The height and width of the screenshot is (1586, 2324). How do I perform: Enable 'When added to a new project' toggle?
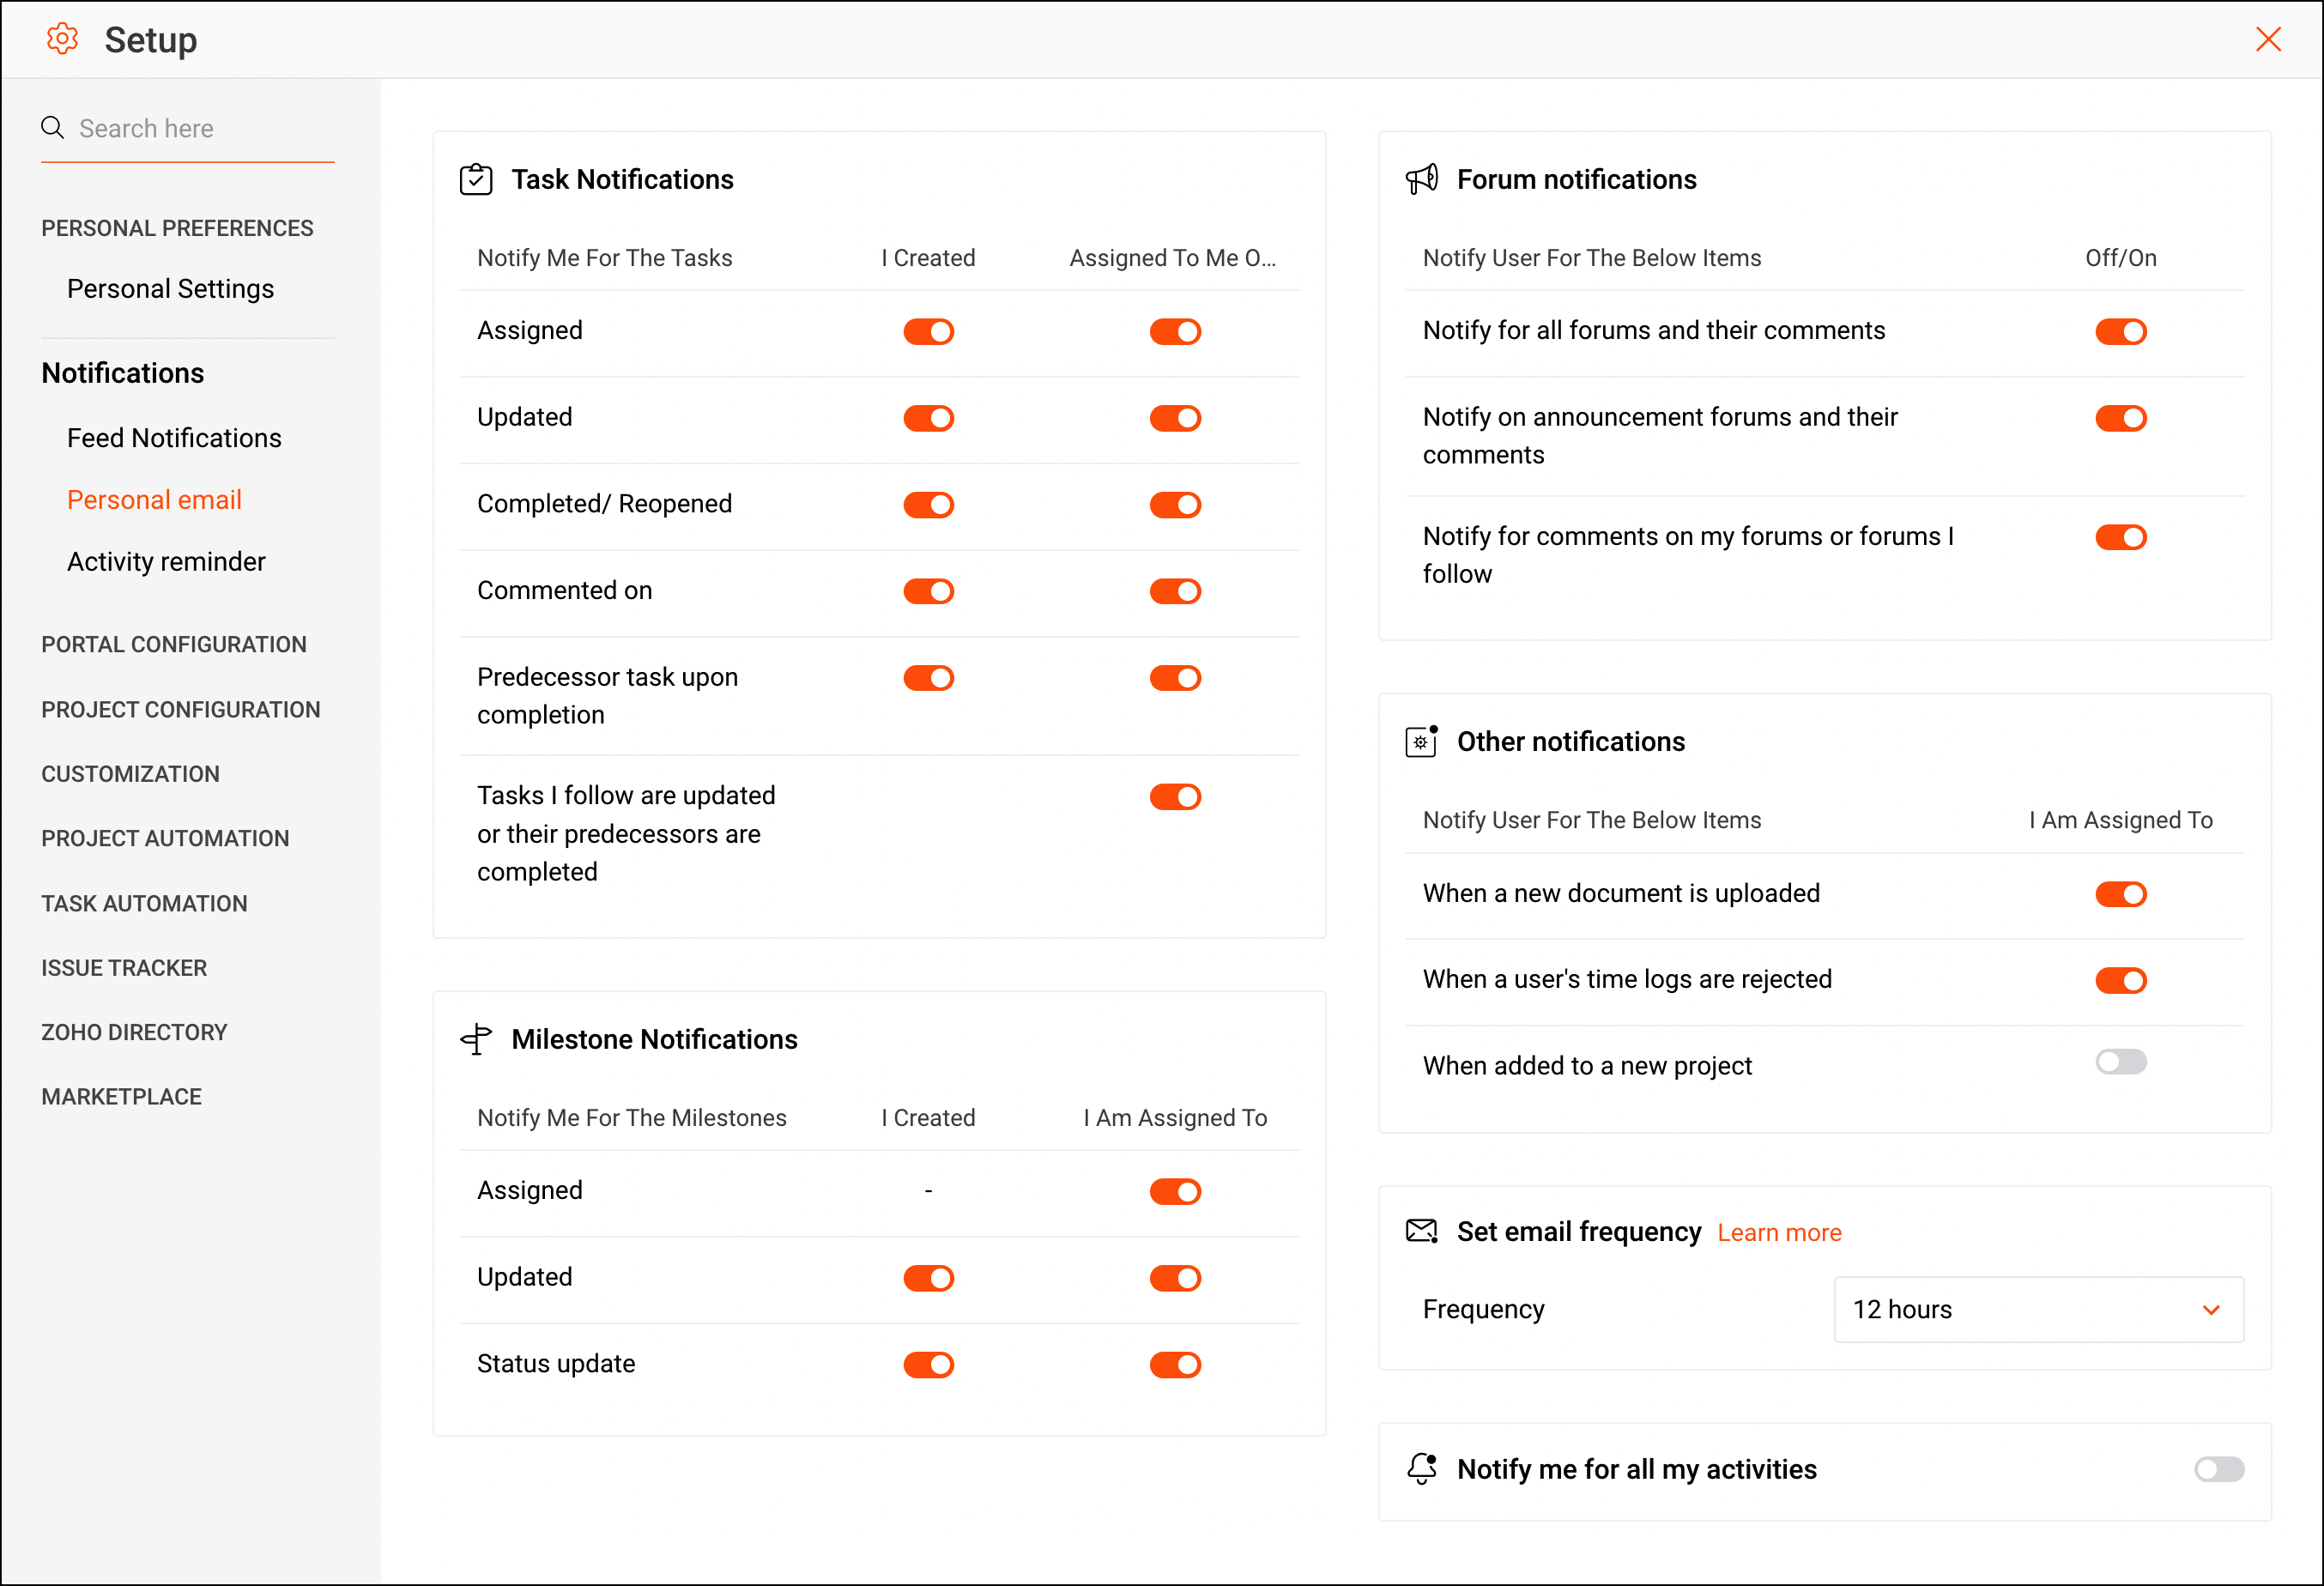click(2120, 1062)
